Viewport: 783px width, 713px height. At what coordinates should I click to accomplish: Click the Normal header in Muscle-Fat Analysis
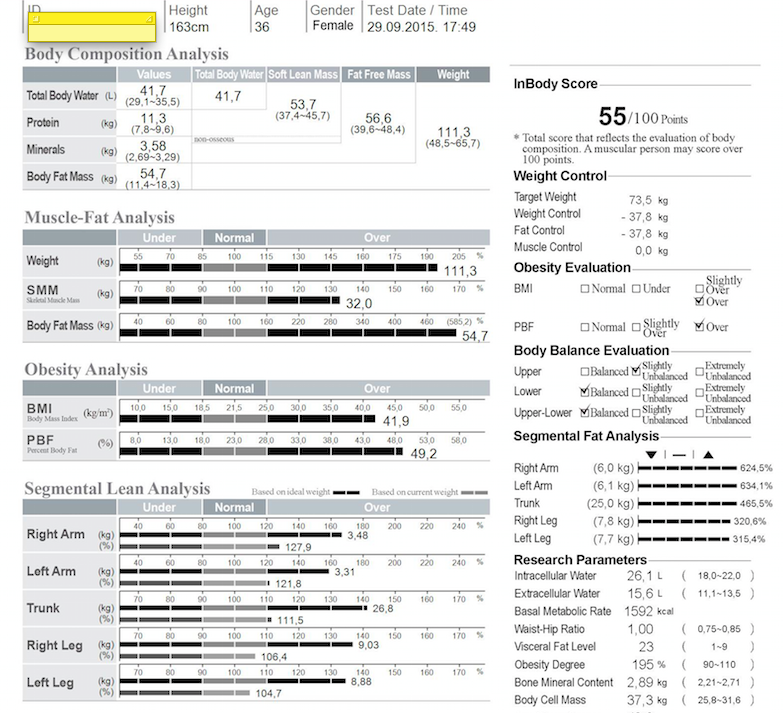pos(234,238)
